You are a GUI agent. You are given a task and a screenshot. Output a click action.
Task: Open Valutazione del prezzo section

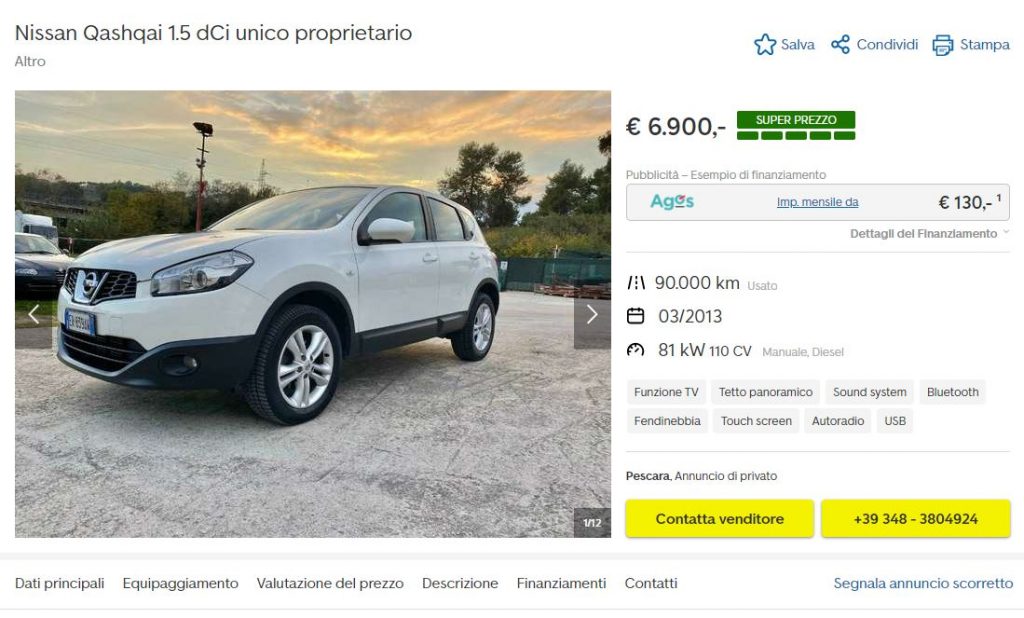click(330, 583)
